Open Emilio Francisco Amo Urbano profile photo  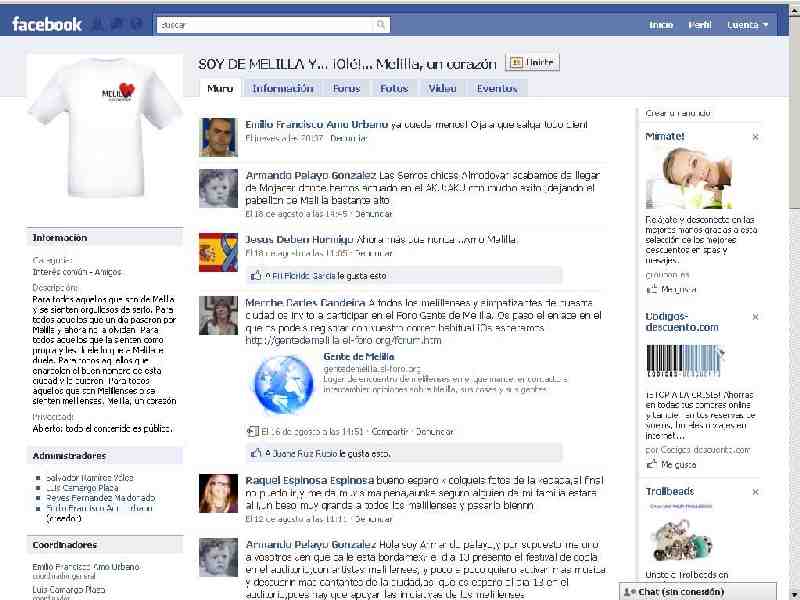(x=218, y=137)
